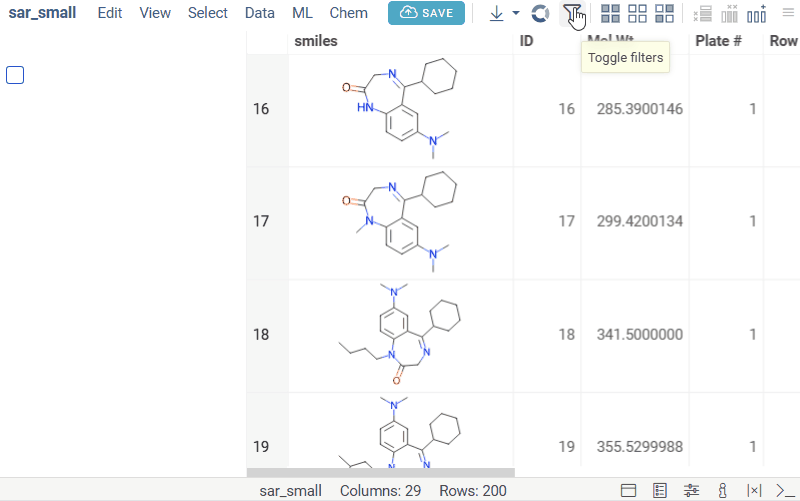Toggle filters with the funnel icon
This screenshot has height=501, width=800.
pyautogui.click(x=572, y=13)
